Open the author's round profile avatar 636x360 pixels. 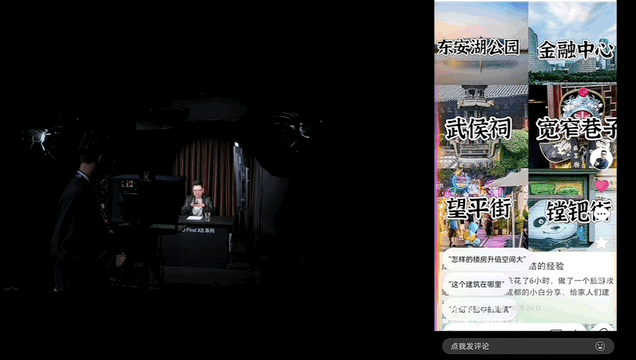tap(601, 159)
